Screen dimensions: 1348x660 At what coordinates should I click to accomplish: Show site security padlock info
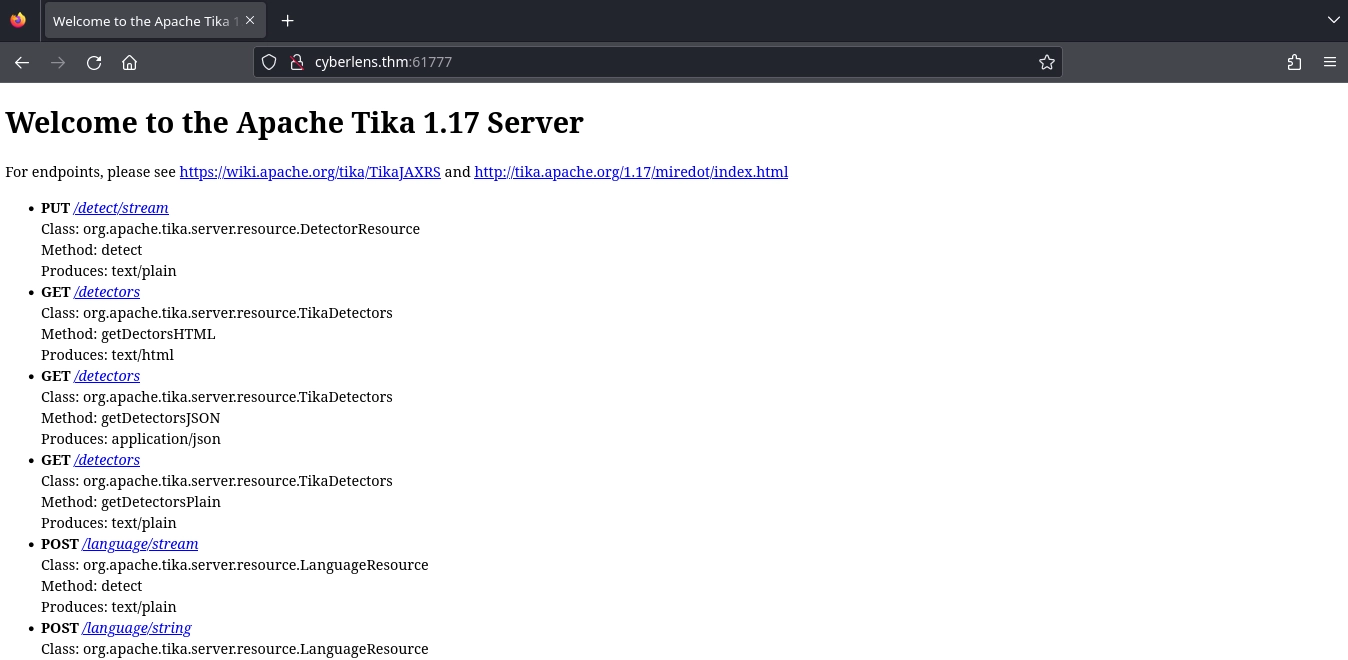296,62
